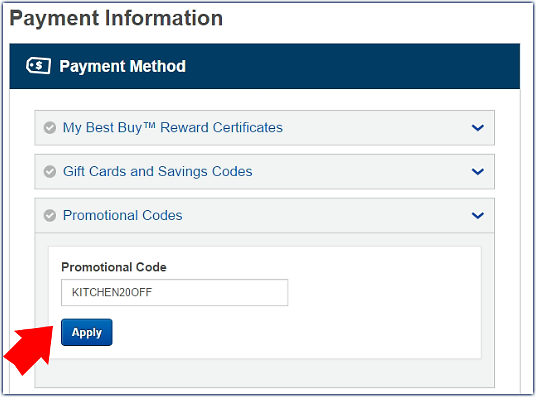Click checkmark icon beside Reward Certificates
The width and height of the screenshot is (536, 397).
(50, 128)
